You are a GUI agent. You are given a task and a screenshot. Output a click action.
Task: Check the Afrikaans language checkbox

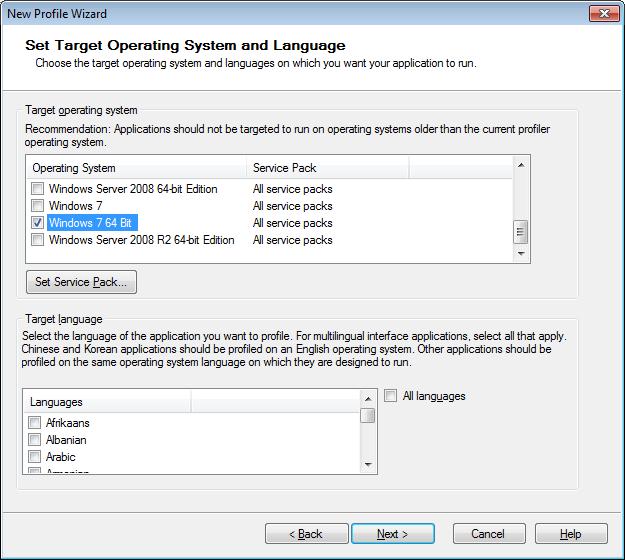pos(35,422)
